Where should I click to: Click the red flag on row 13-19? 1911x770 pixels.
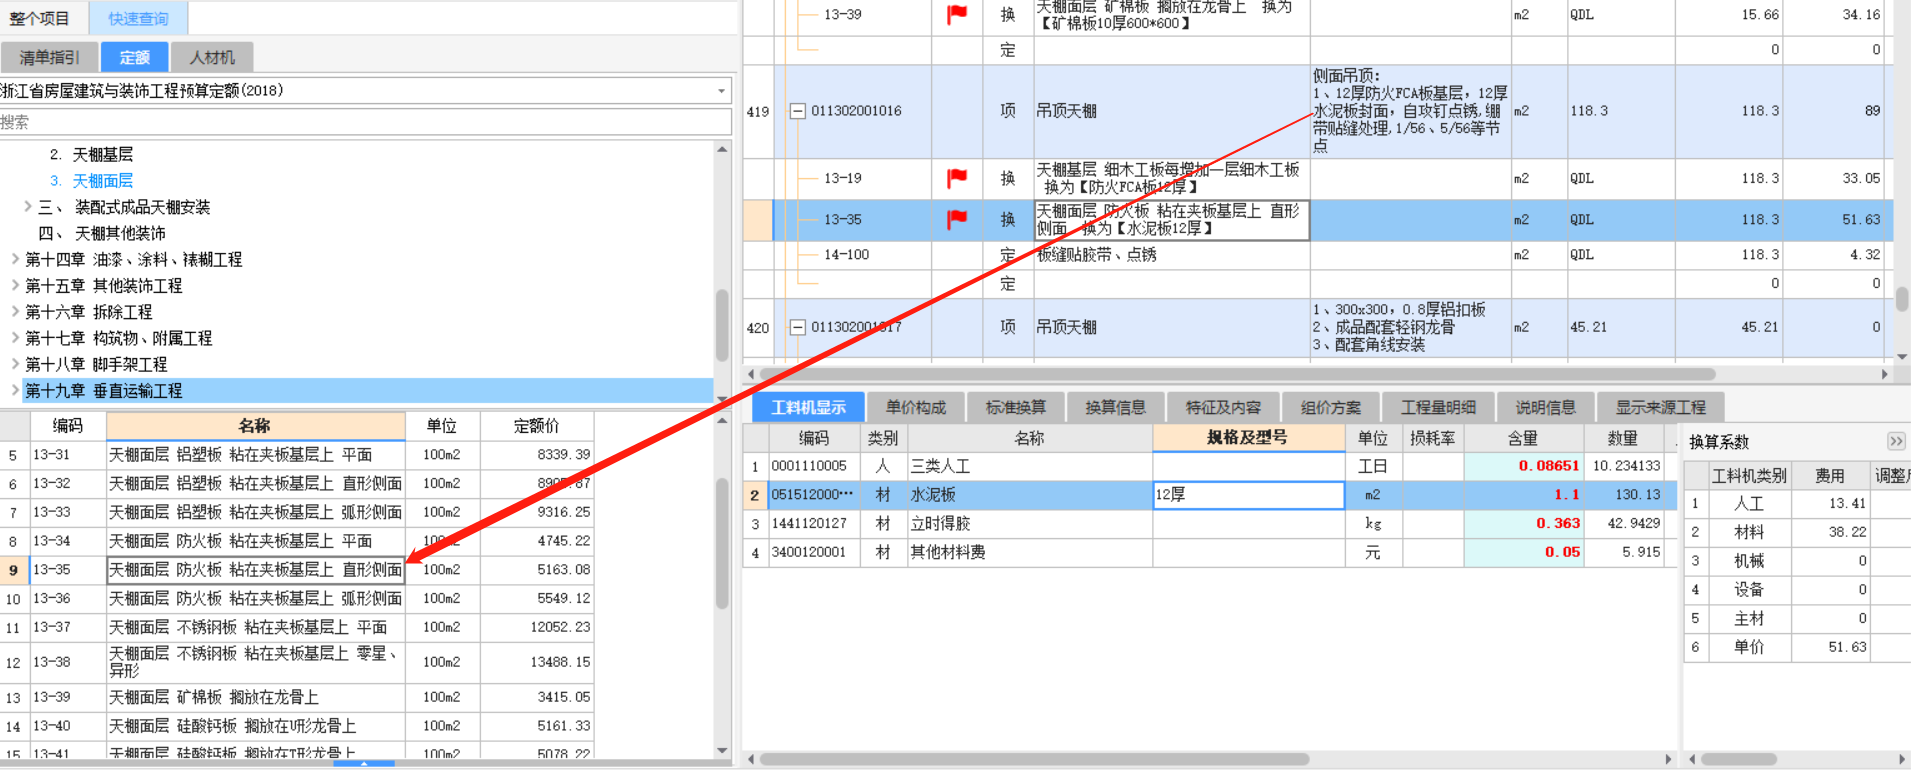pyautogui.click(x=957, y=178)
